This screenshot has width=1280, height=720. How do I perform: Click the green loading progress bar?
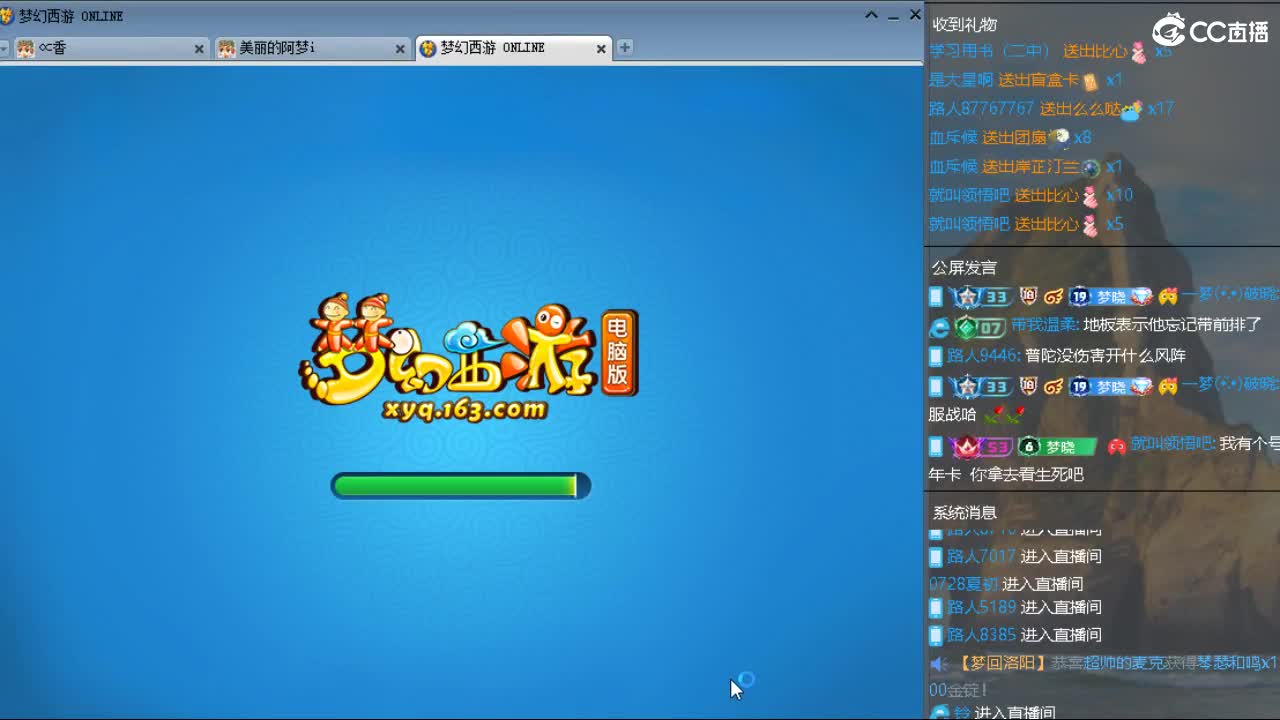coord(461,486)
